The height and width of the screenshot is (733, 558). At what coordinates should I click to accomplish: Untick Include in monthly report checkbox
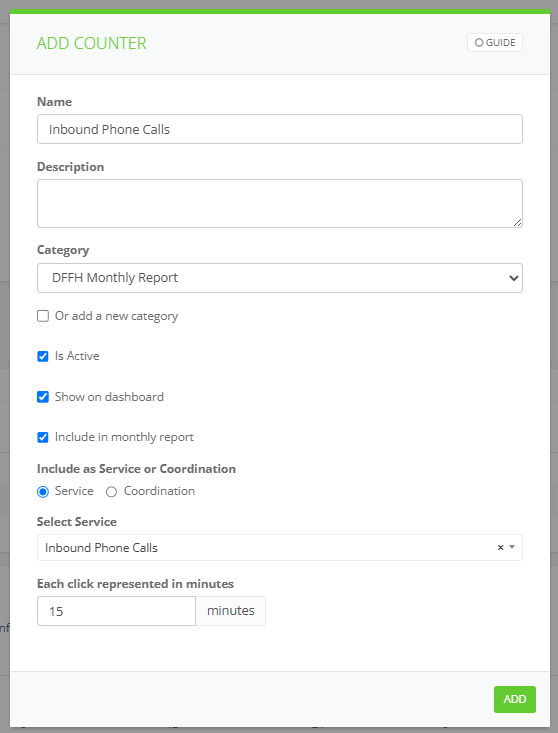click(43, 437)
